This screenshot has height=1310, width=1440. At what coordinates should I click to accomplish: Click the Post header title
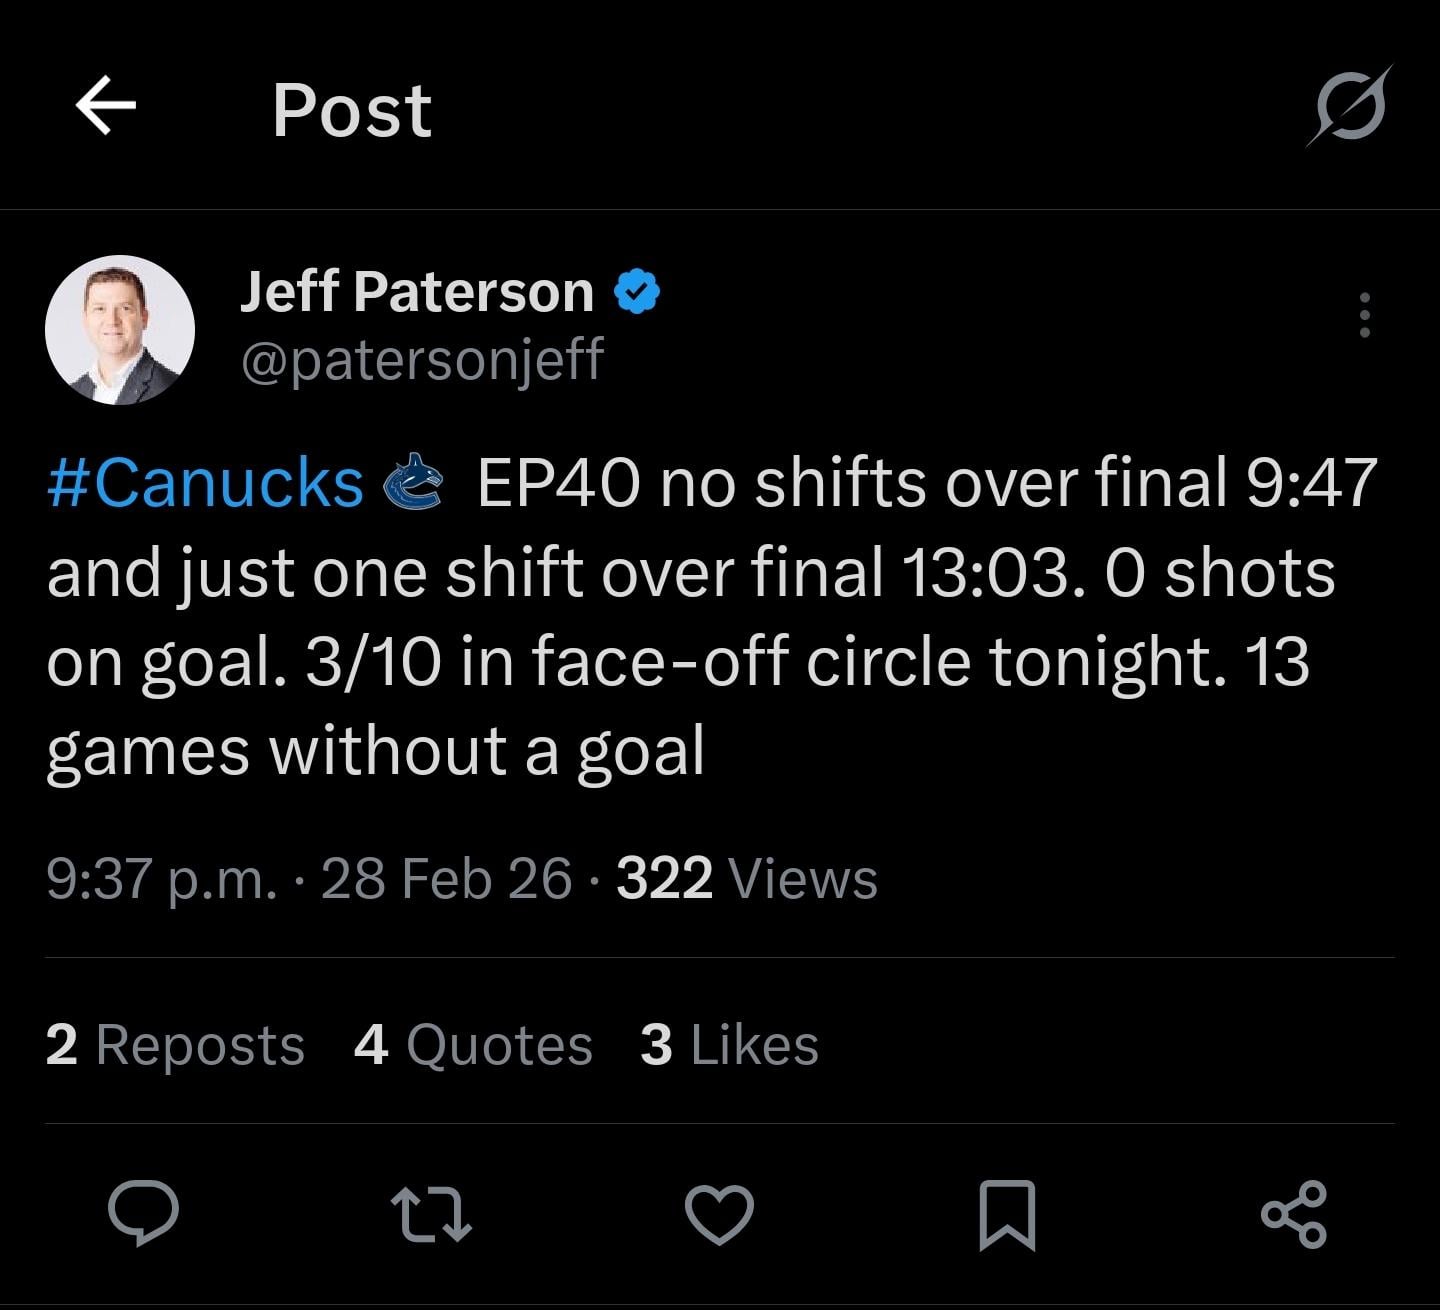[x=352, y=110]
